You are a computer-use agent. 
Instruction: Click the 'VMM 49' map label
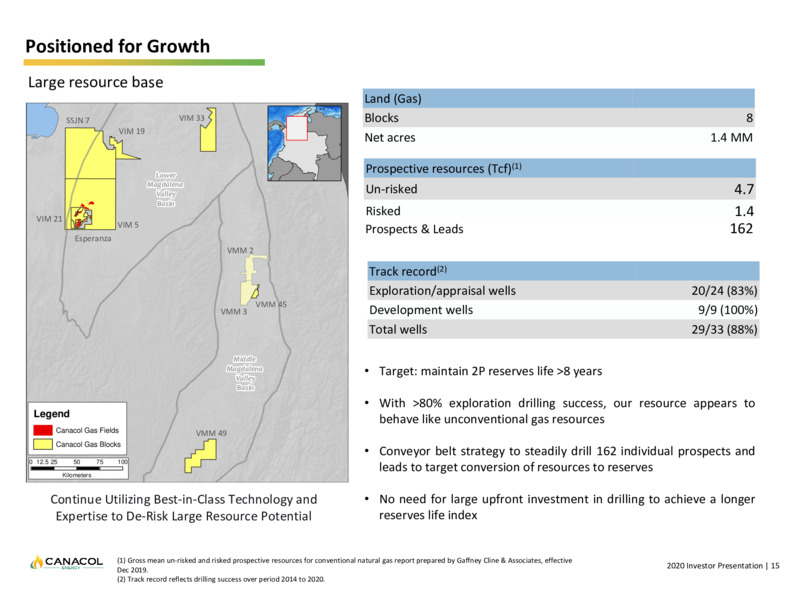[x=211, y=433]
